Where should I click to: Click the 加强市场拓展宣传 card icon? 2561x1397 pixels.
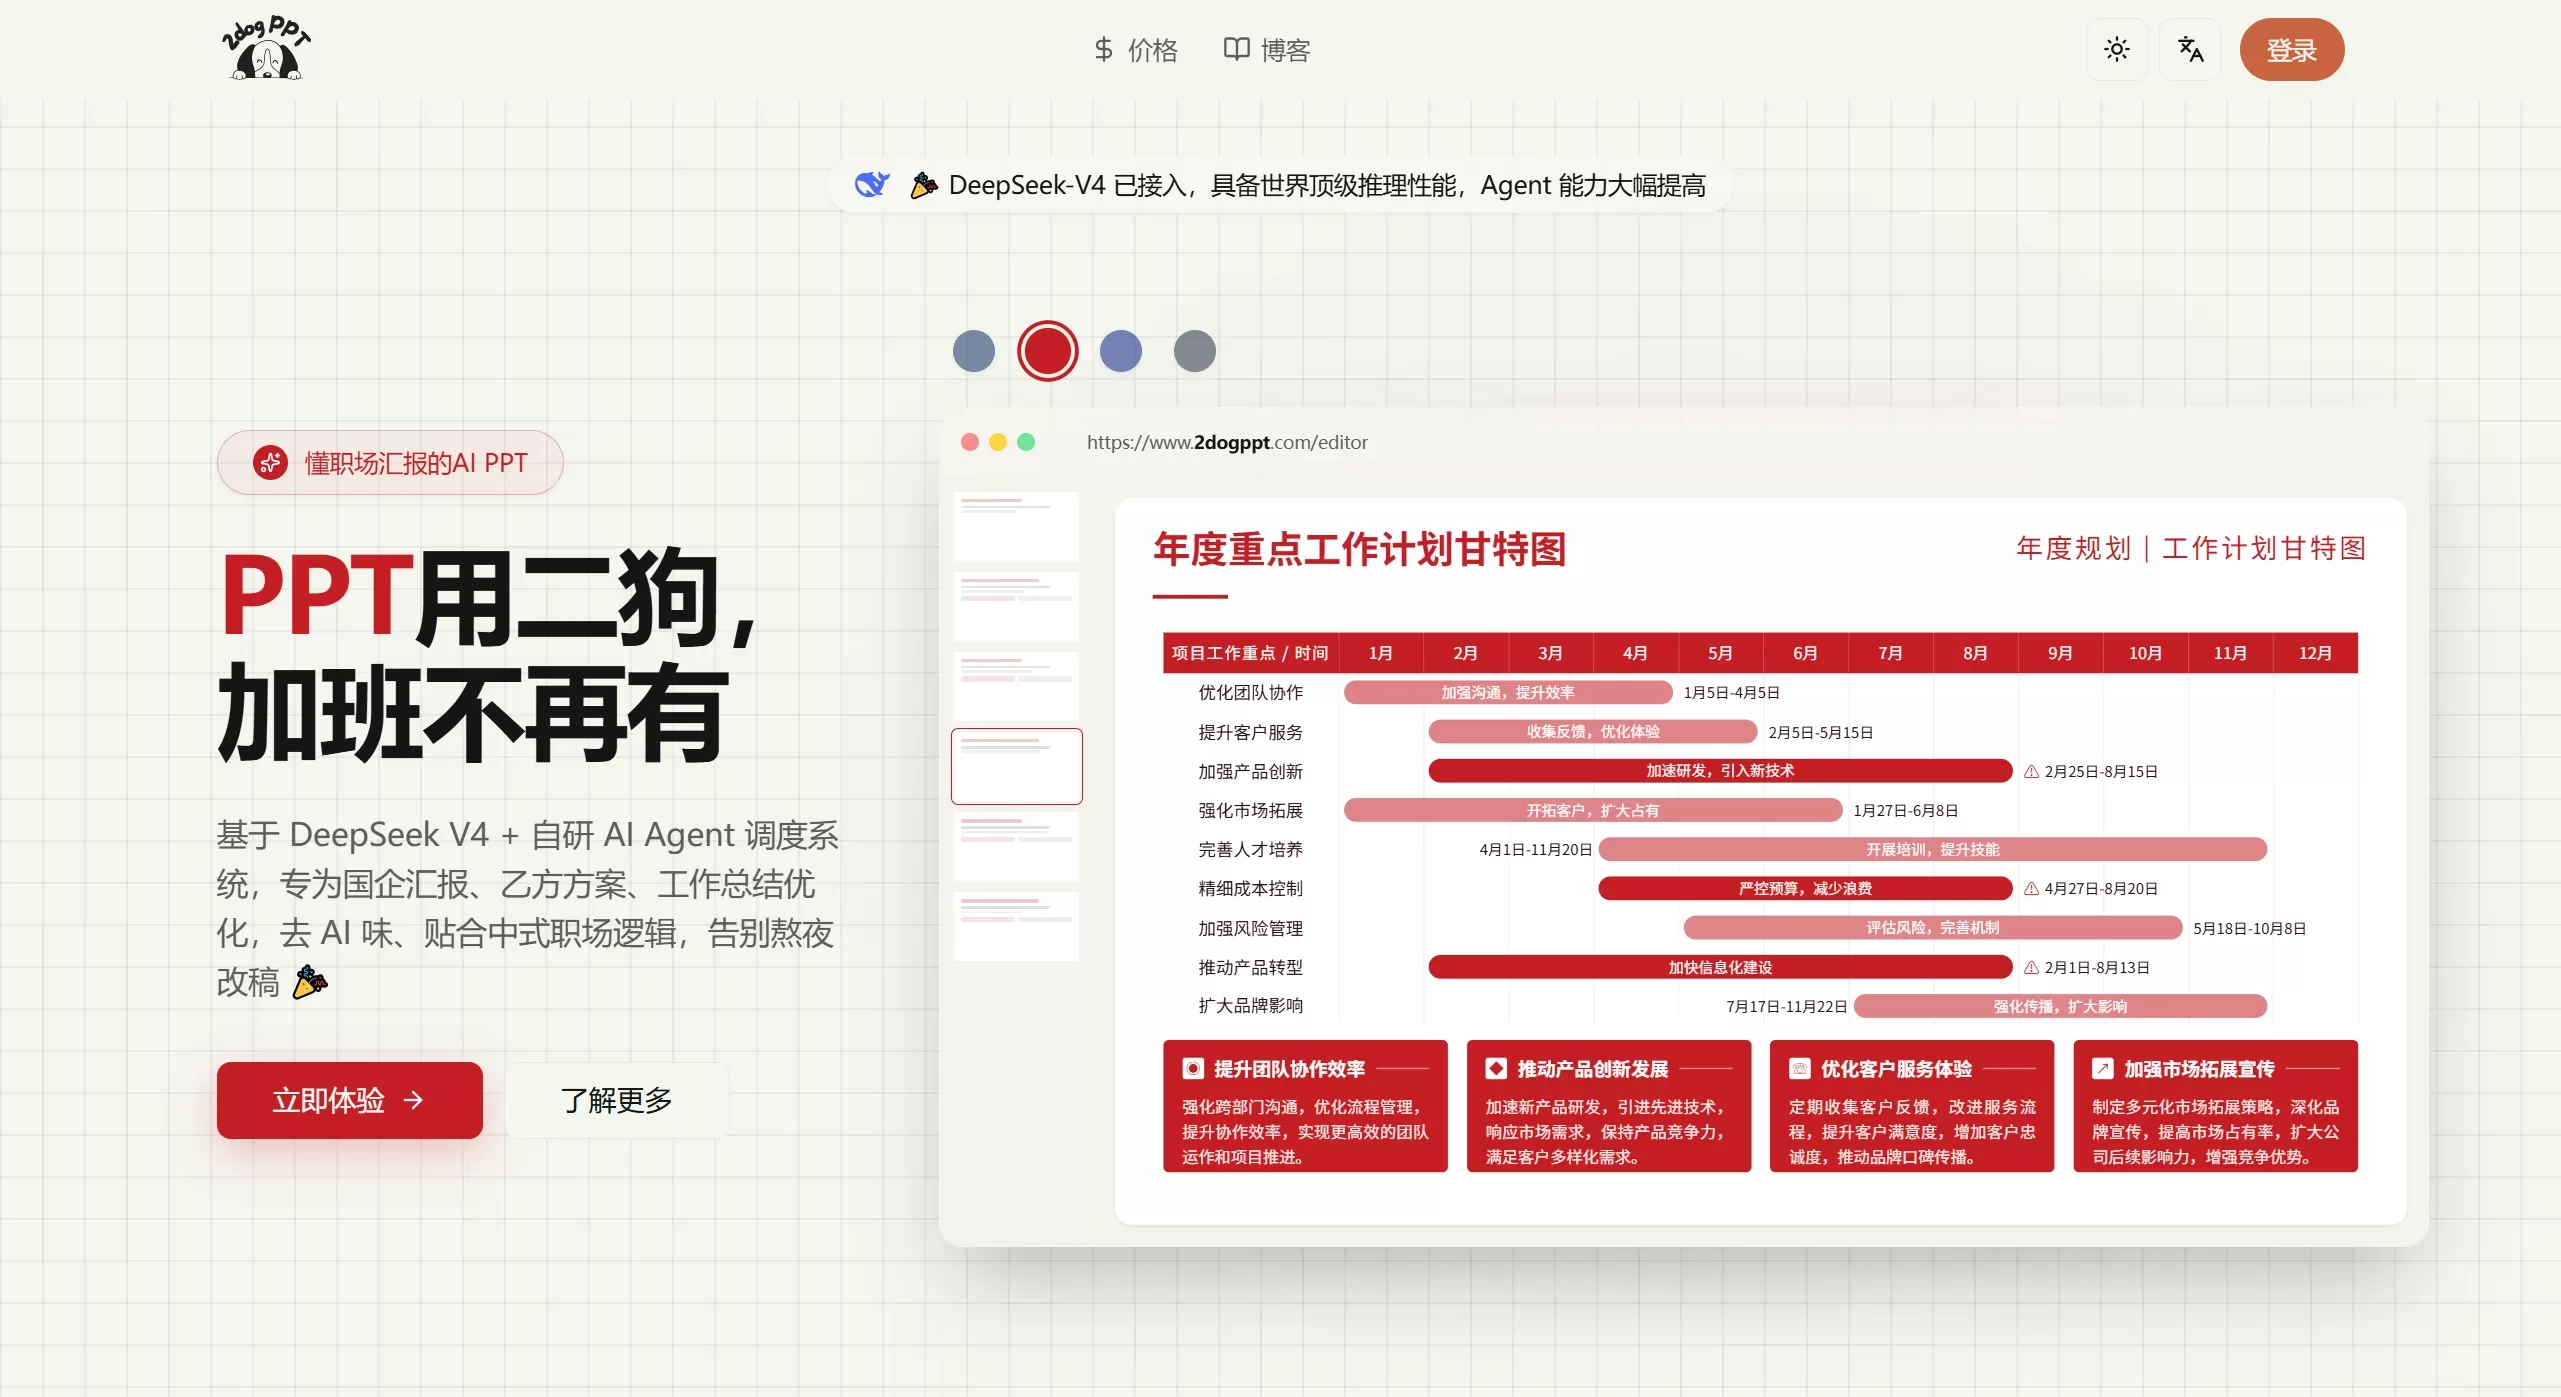2103,1069
